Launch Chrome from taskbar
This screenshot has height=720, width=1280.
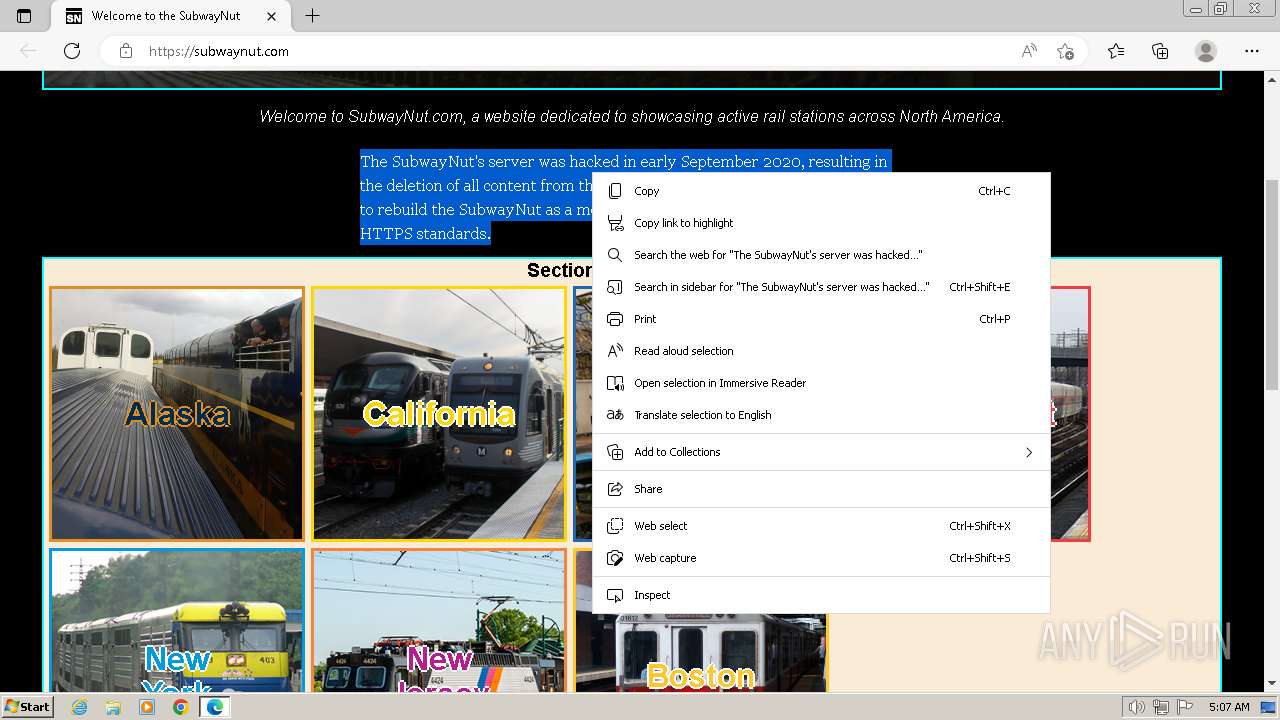[180, 707]
